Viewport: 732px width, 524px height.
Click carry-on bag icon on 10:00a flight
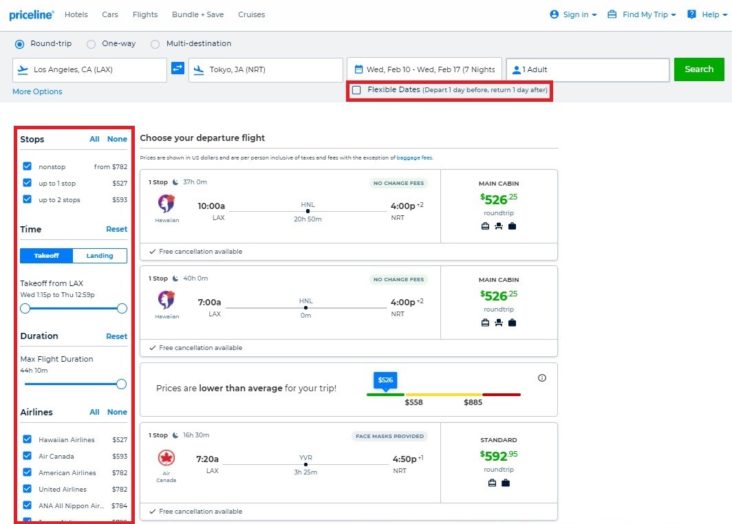pyautogui.click(x=485, y=226)
